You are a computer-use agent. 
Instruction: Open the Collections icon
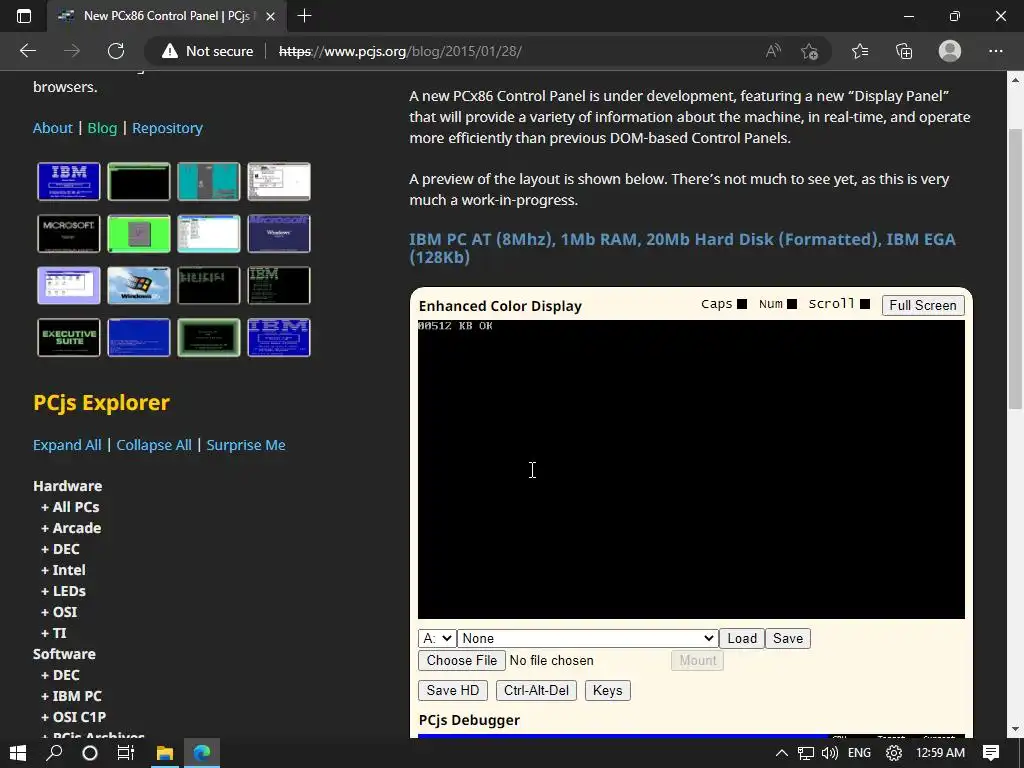(x=904, y=51)
